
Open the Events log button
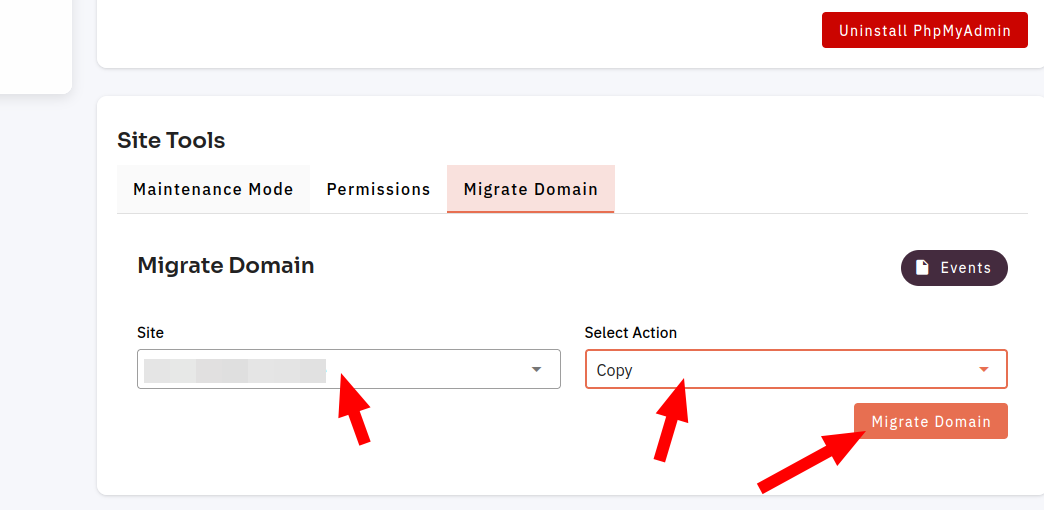tap(954, 268)
